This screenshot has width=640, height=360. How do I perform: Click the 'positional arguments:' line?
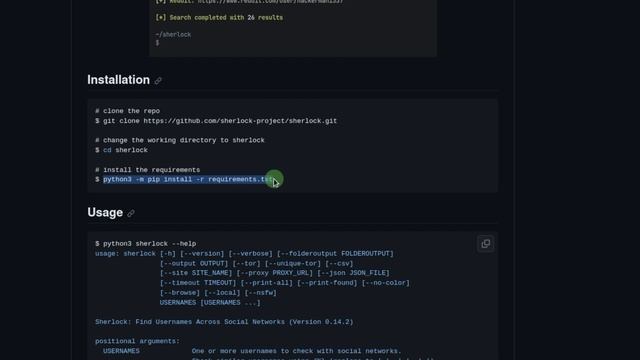[137, 341]
